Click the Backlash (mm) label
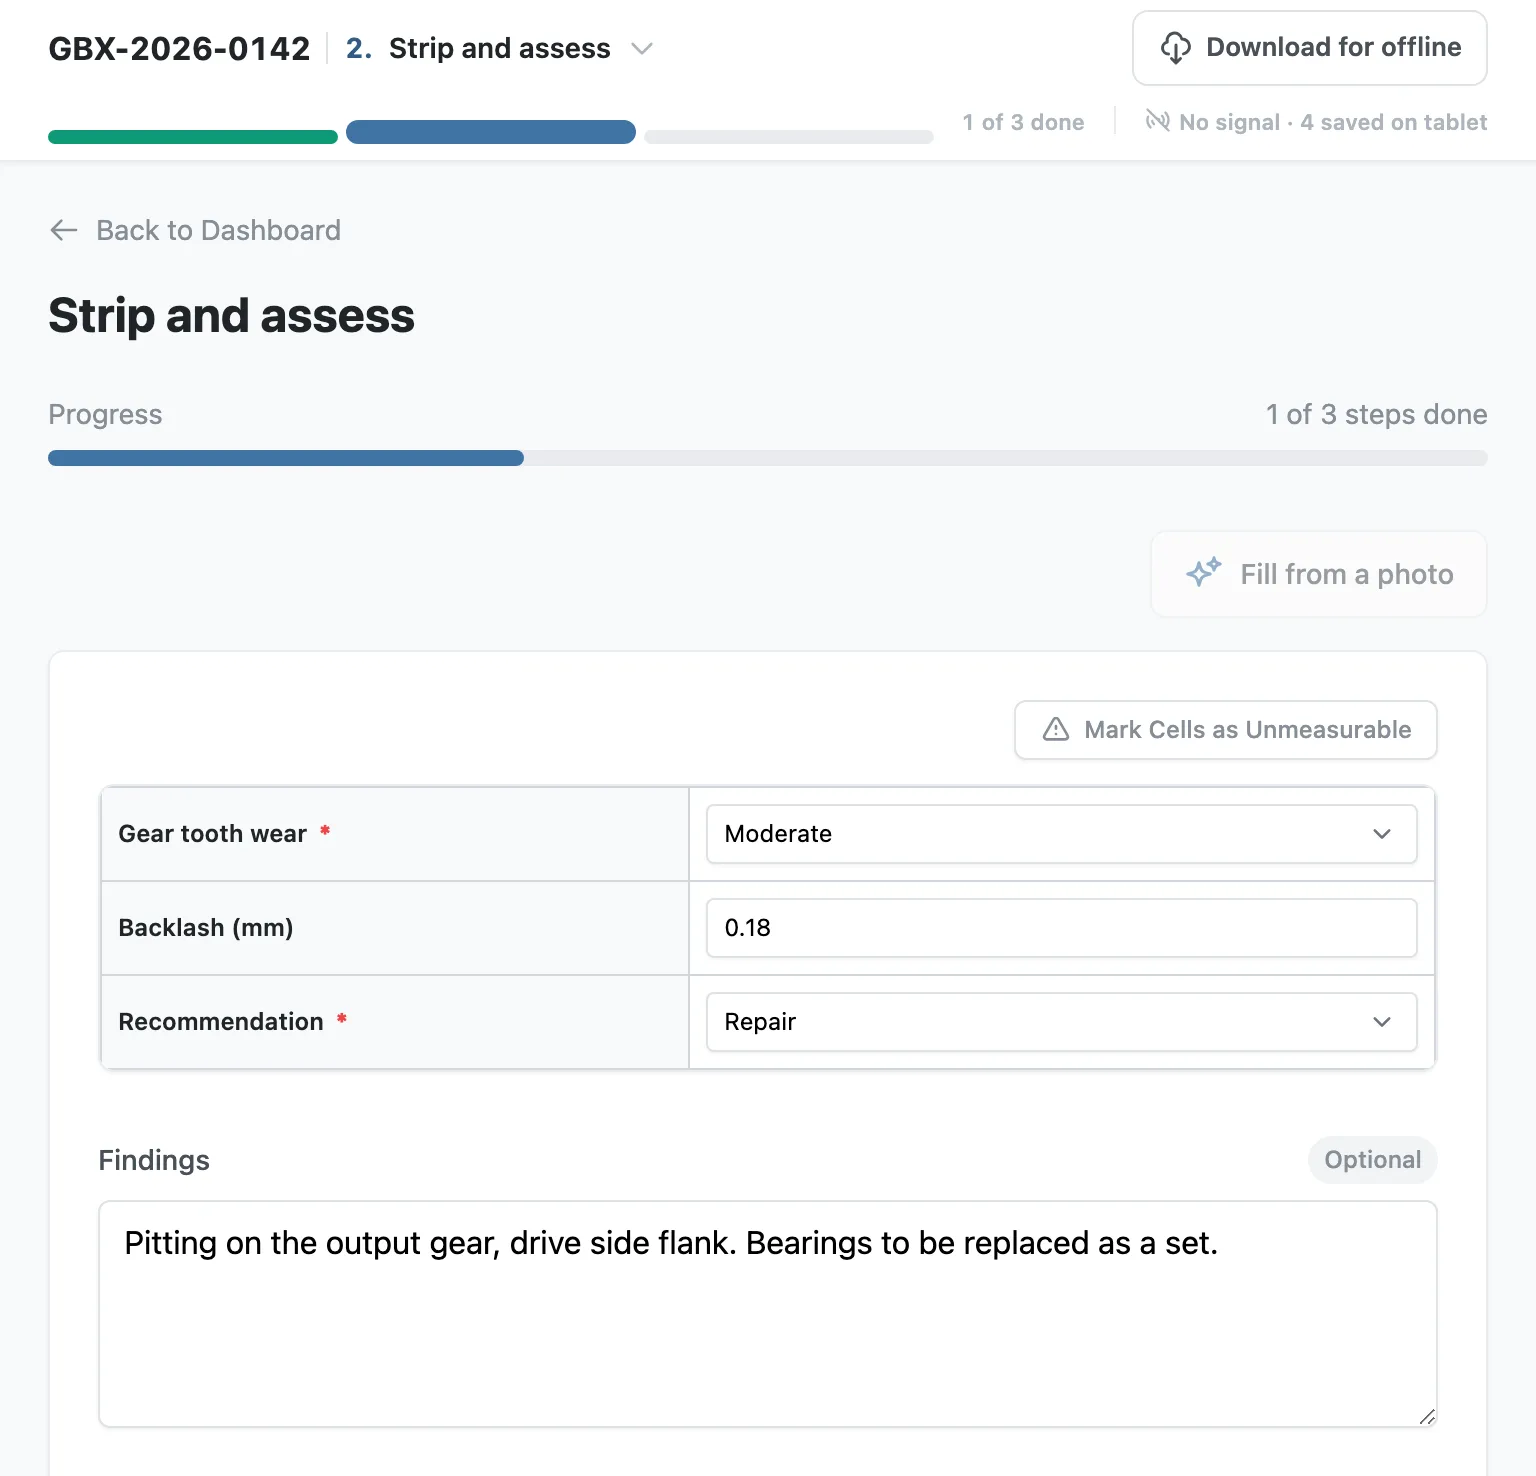The width and height of the screenshot is (1536, 1476). pyautogui.click(x=205, y=928)
